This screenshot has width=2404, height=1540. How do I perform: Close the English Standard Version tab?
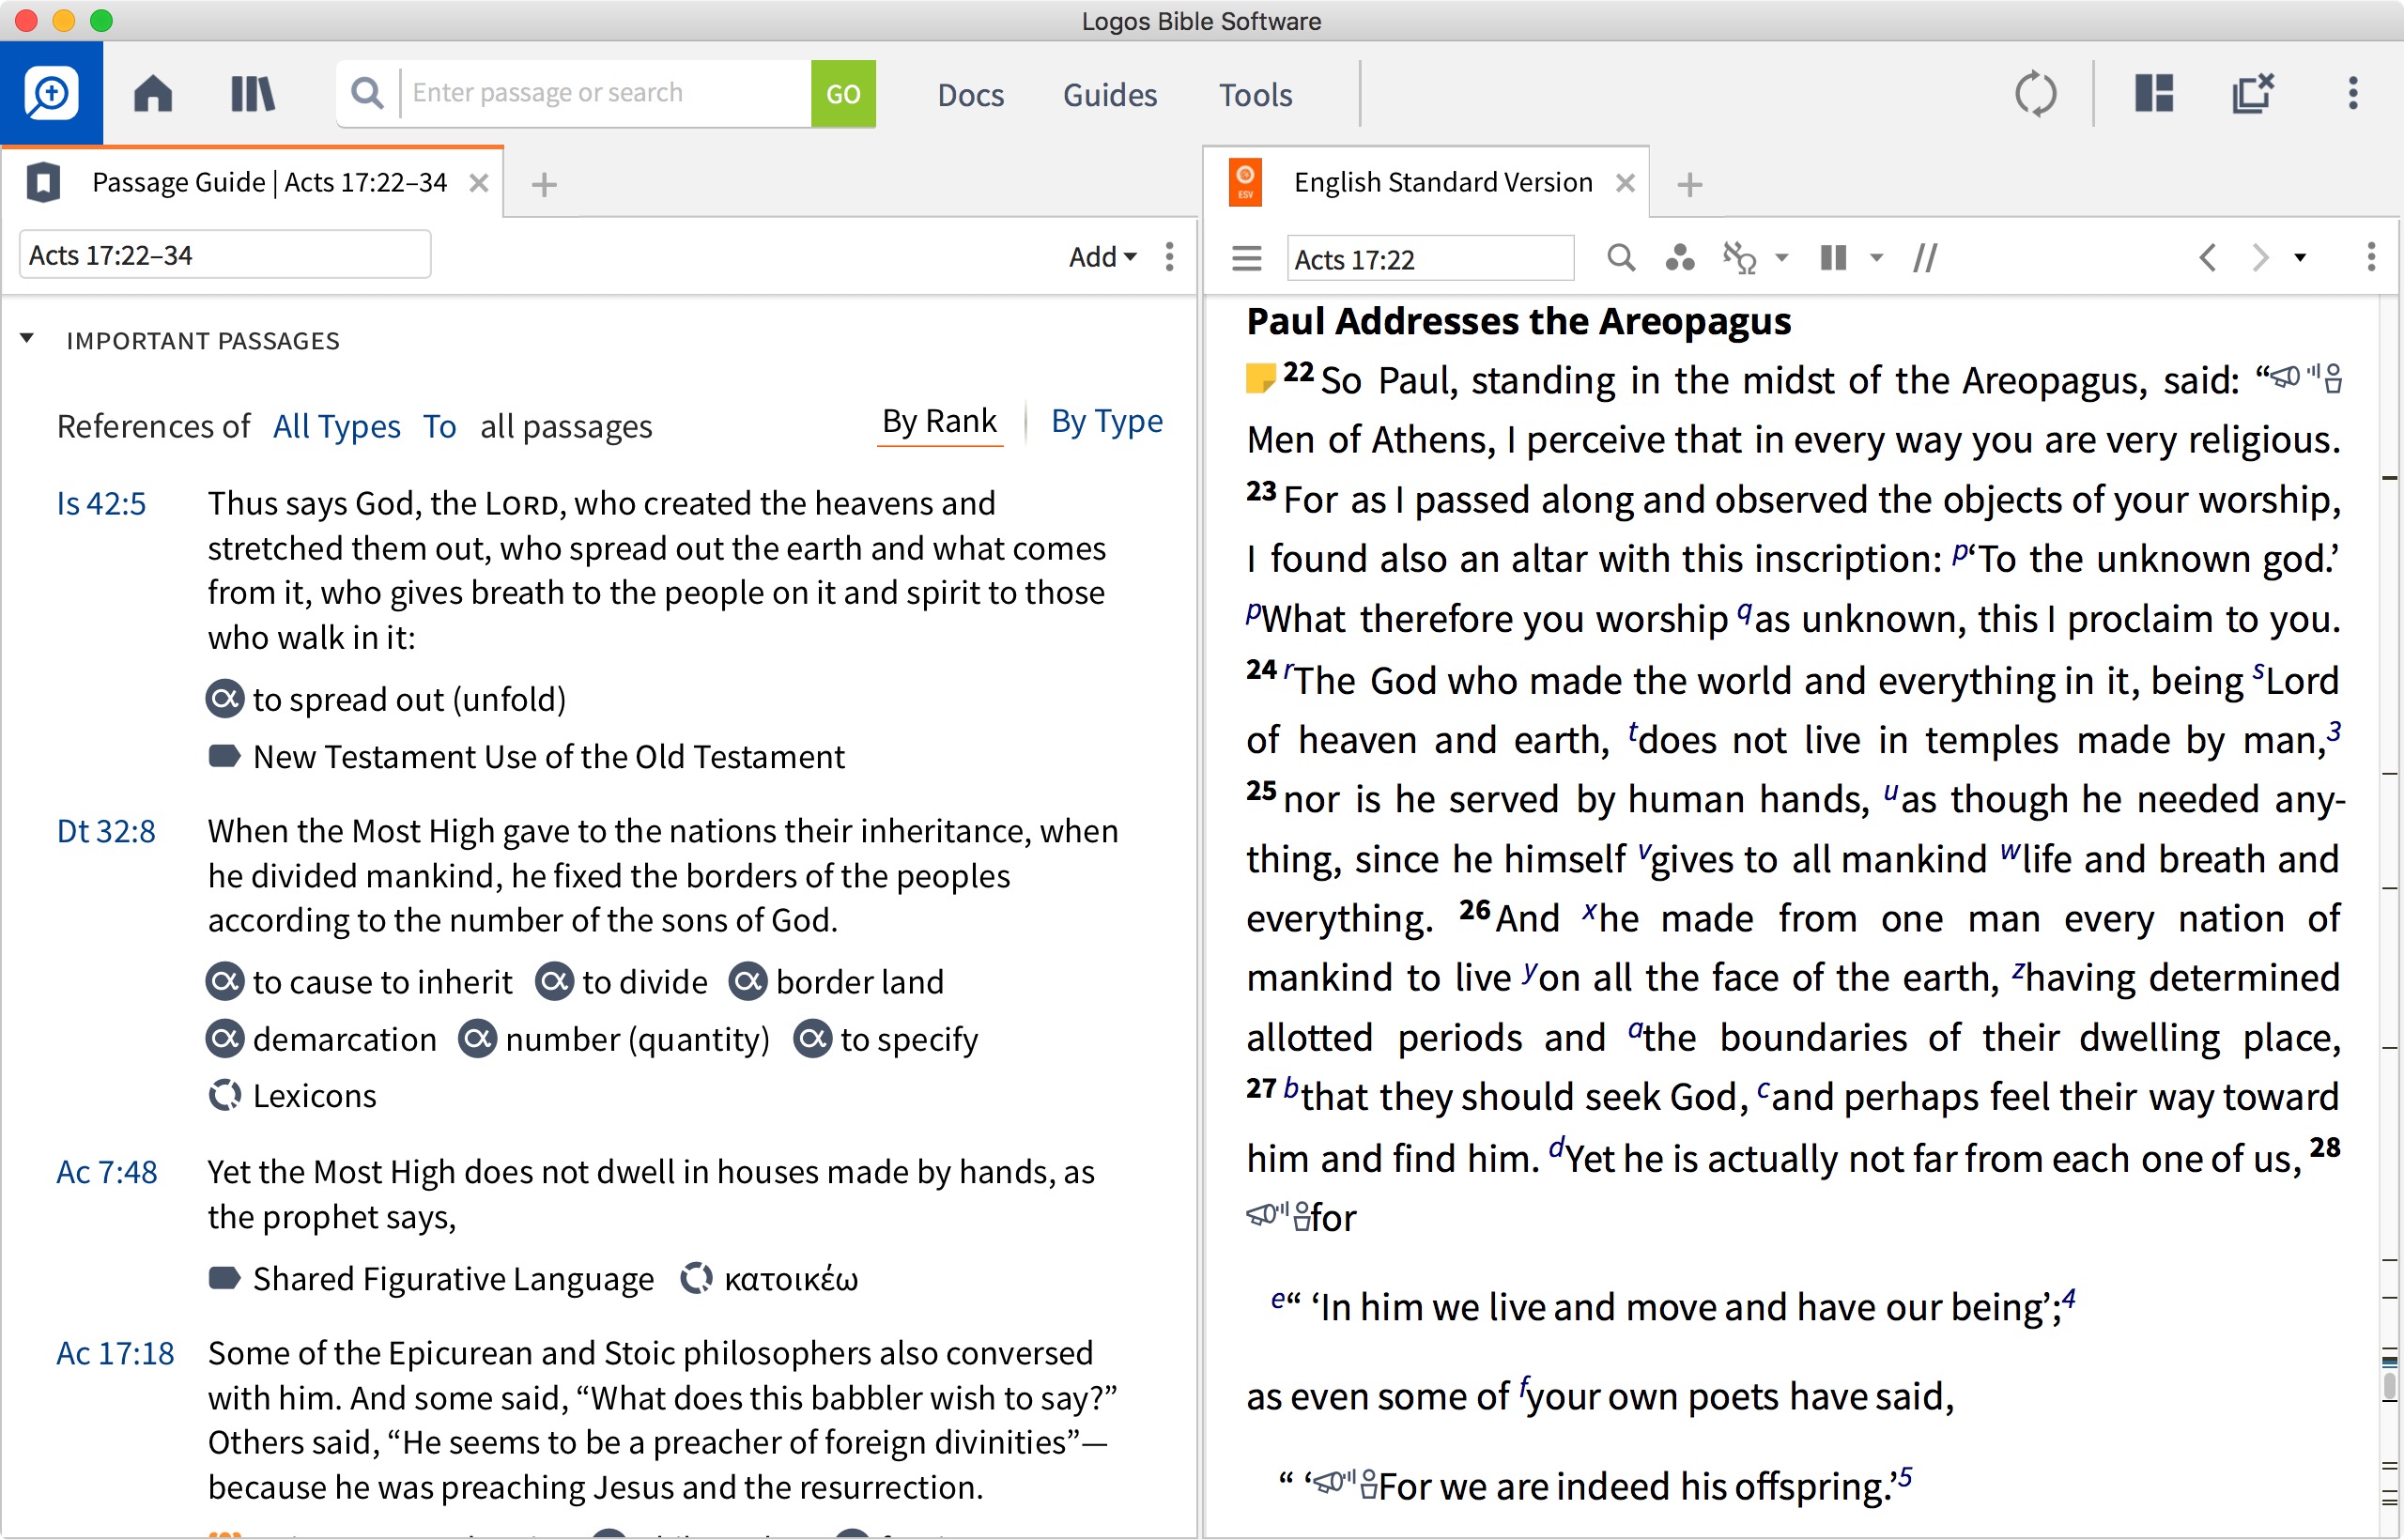coord(1625,183)
